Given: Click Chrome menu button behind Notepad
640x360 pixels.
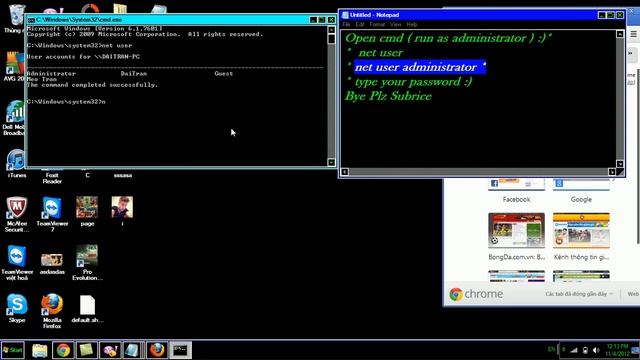Looking at the screenshot, I should coord(633,34).
